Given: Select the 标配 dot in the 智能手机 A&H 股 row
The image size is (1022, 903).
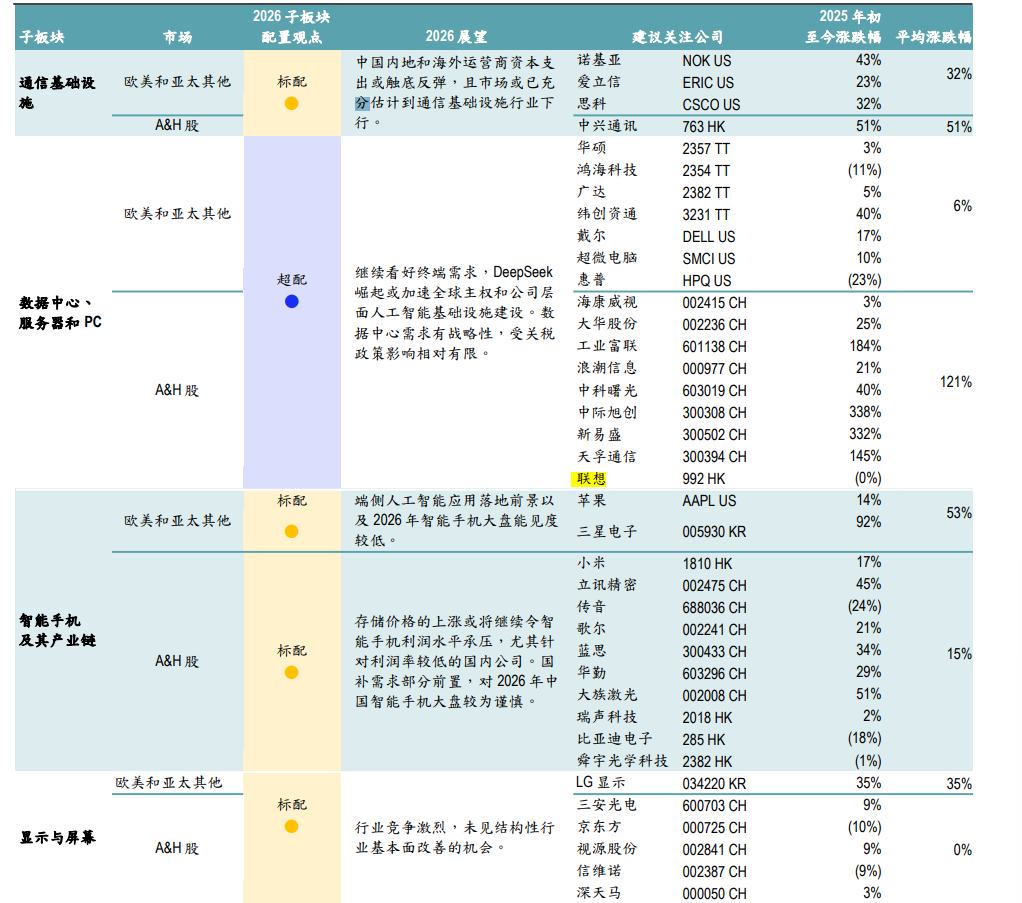Looking at the screenshot, I should 290,670.
